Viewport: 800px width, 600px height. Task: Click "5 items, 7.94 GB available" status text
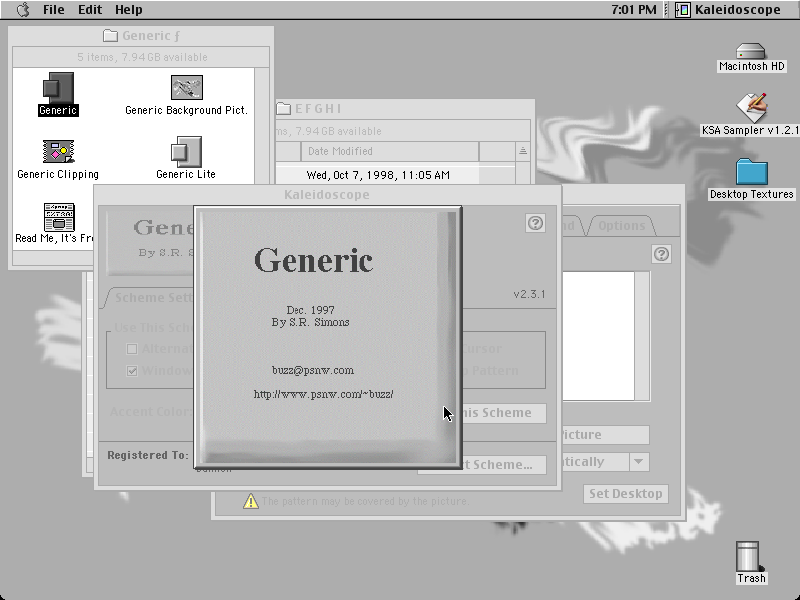click(x=142, y=57)
